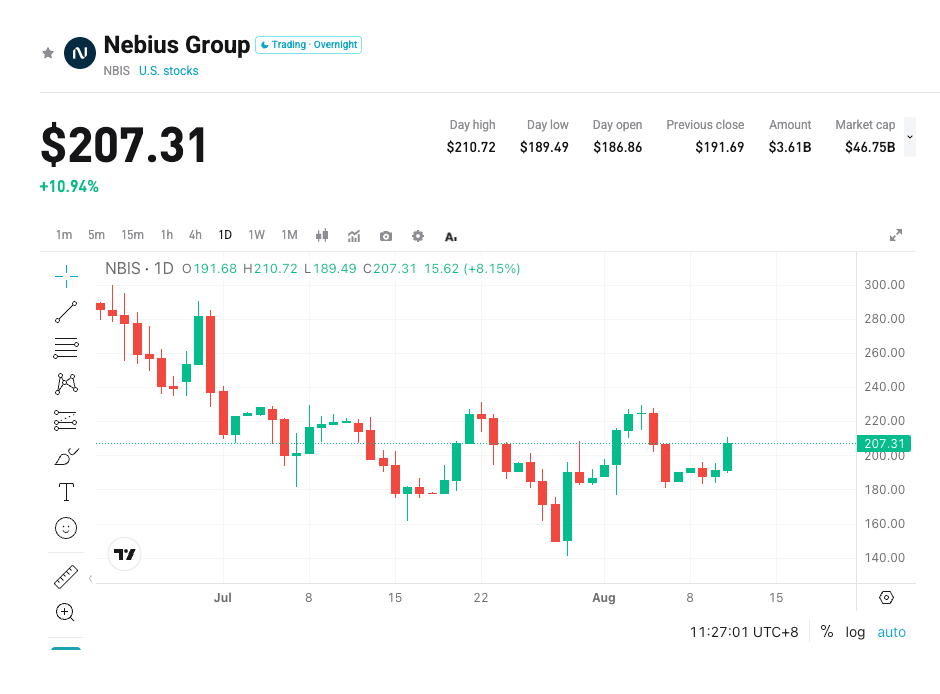This screenshot has height=694, width=940.
Task: Switch to the 1m timeframe
Action: [64, 235]
